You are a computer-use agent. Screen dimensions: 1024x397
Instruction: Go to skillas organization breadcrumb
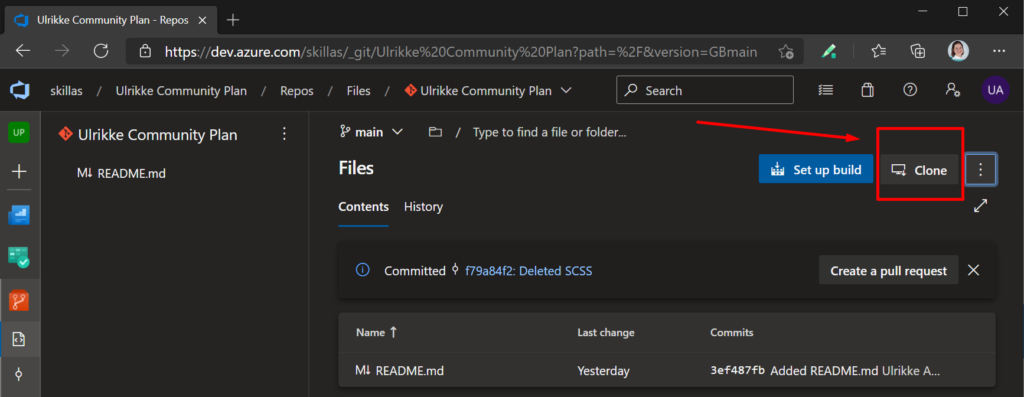[x=67, y=91]
